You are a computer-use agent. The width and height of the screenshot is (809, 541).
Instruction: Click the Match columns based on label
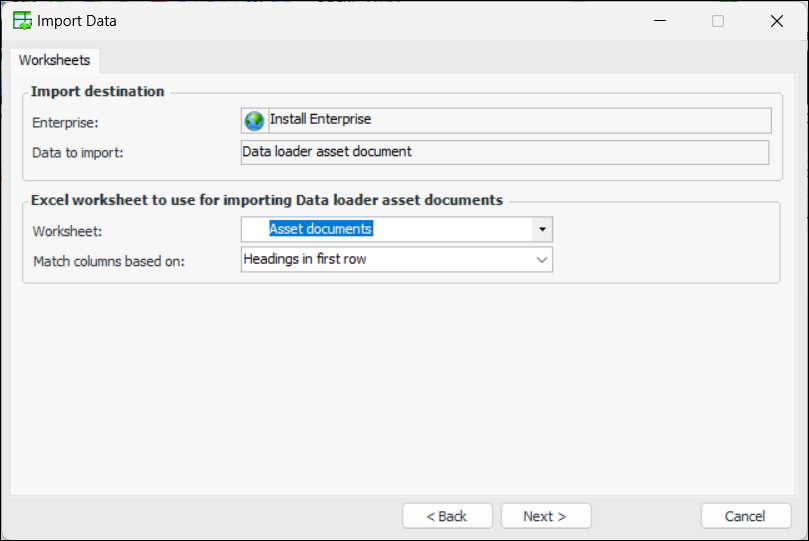click(109, 261)
